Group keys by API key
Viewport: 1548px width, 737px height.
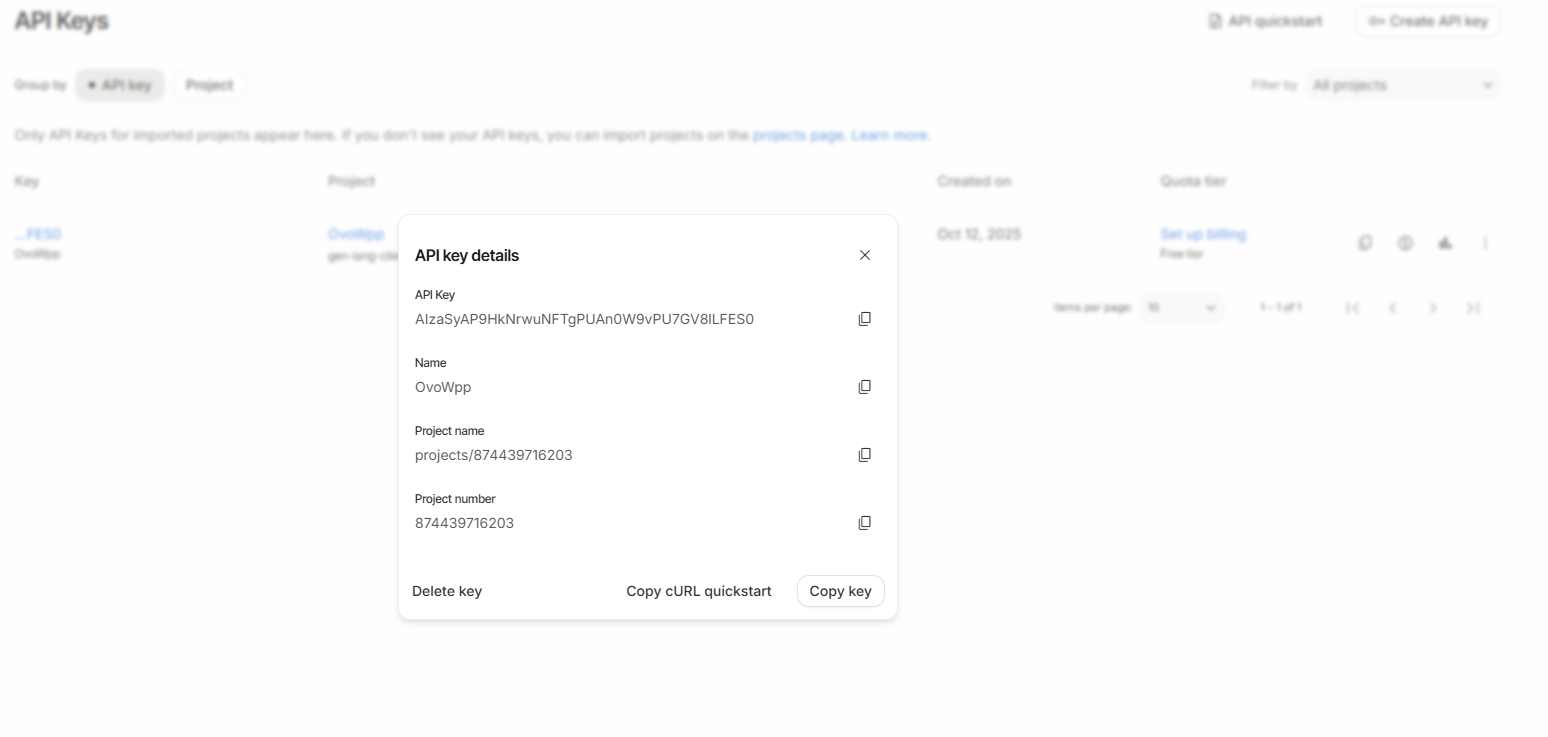click(x=119, y=85)
